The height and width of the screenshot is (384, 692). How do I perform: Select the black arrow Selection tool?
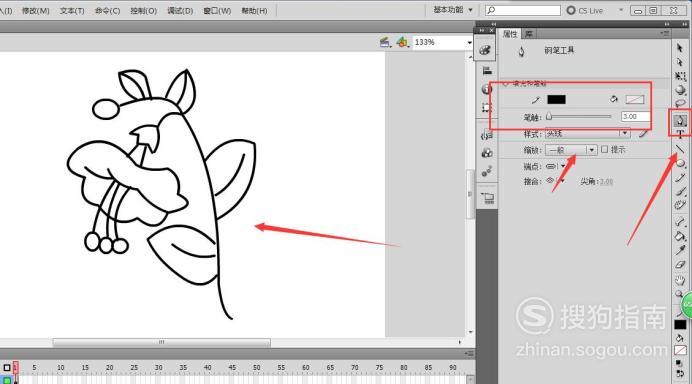[x=680, y=47]
